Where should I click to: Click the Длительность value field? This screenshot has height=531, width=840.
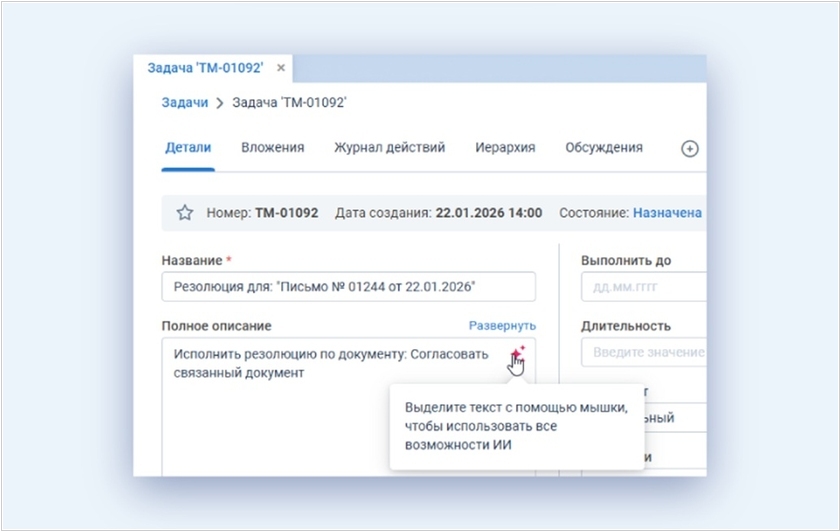pyautogui.click(x=642, y=352)
